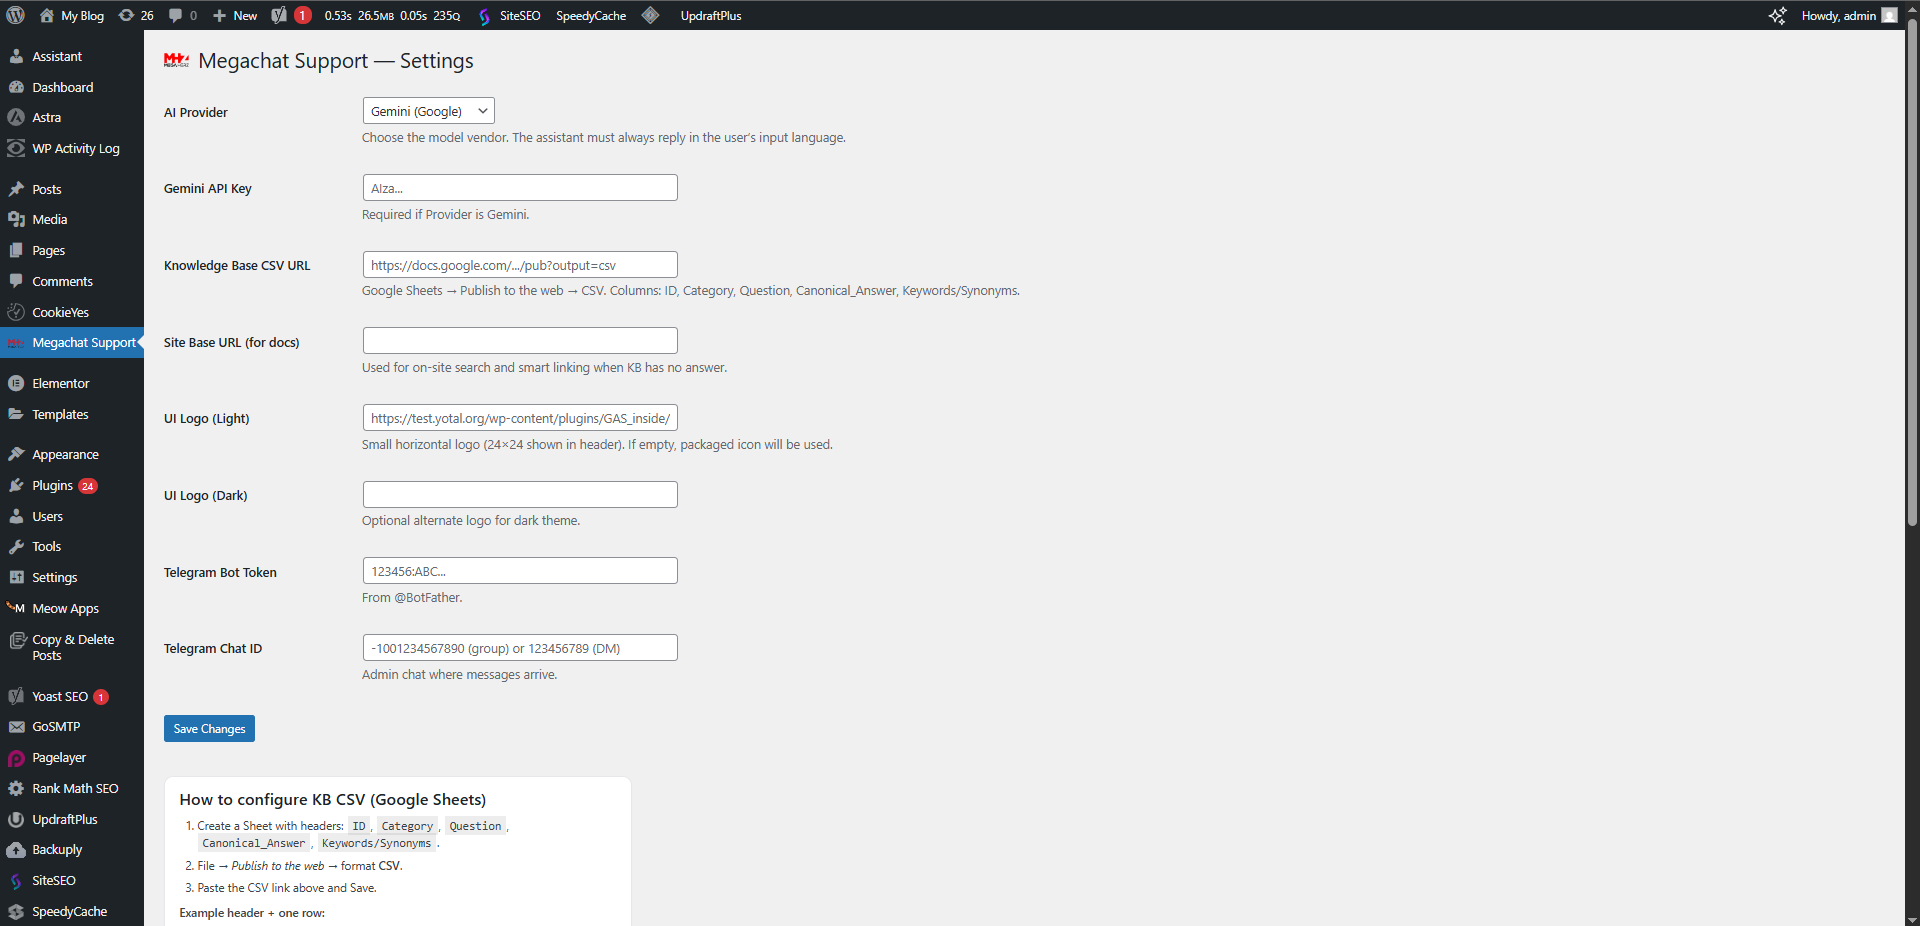Click the WordPress logo in admin bar
Image resolution: width=1920 pixels, height=926 pixels.
coord(16,15)
